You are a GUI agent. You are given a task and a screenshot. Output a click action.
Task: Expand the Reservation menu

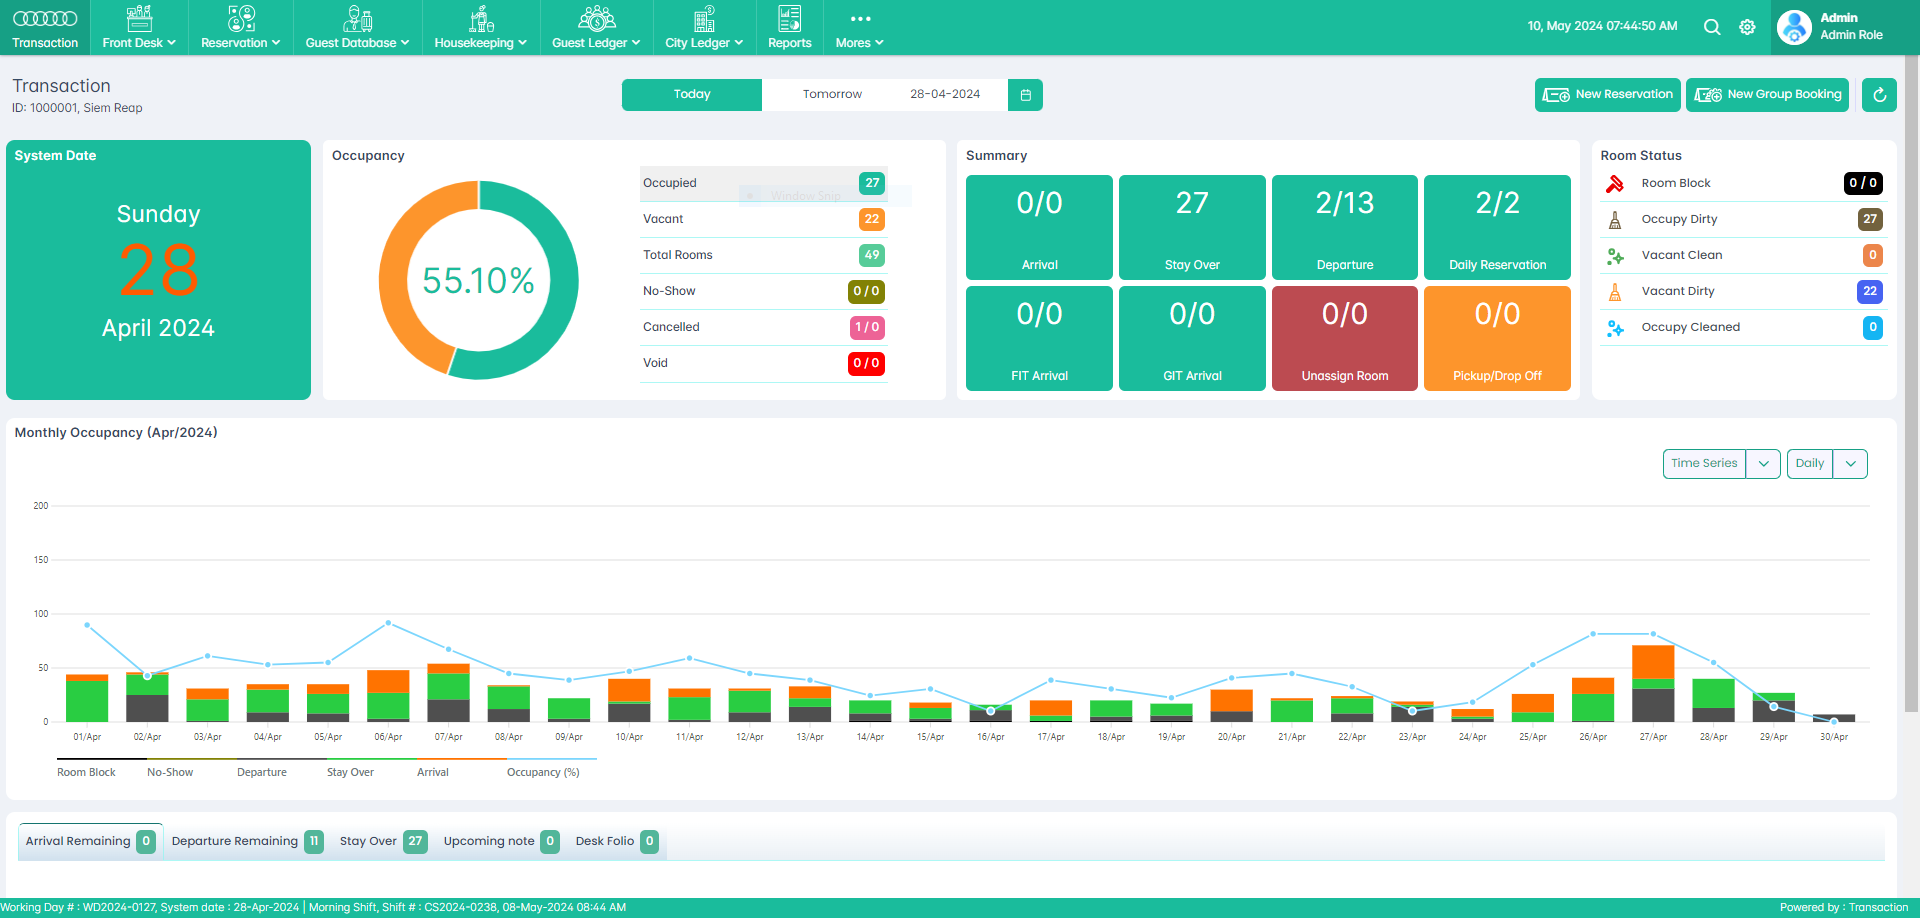pos(240,28)
